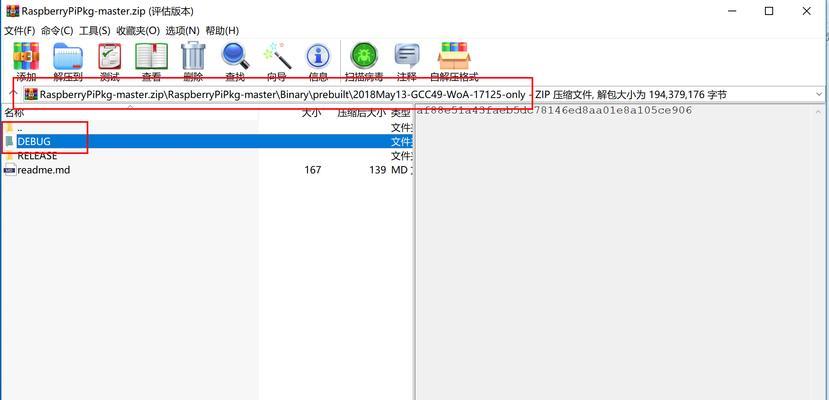Click the View (查看) book icon

pyautogui.click(x=151, y=56)
